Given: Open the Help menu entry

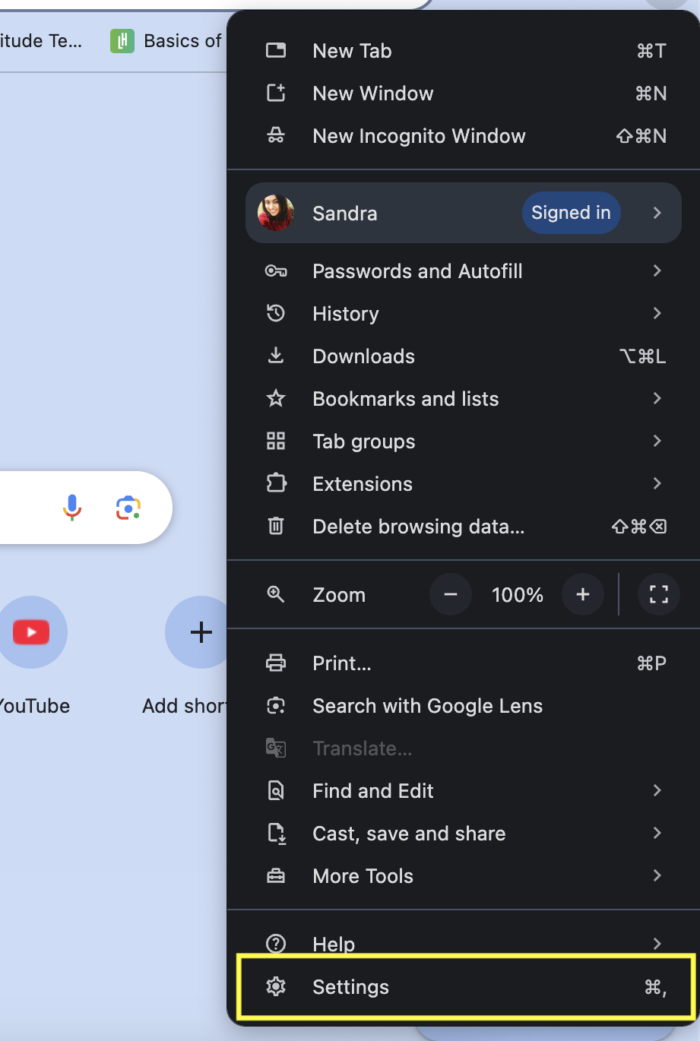Looking at the screenshot, I should coord(334,944).
